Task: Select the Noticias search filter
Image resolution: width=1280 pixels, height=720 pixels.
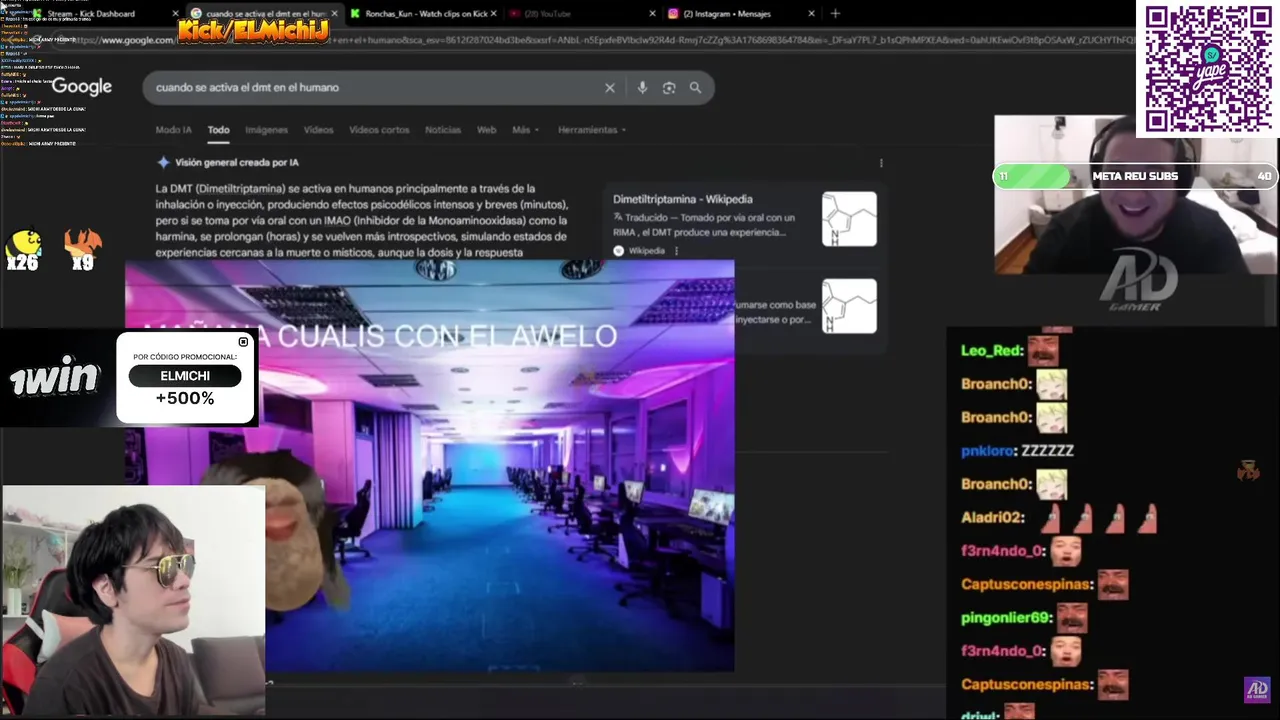Action: pyautogui.click(x=443, y=130)
